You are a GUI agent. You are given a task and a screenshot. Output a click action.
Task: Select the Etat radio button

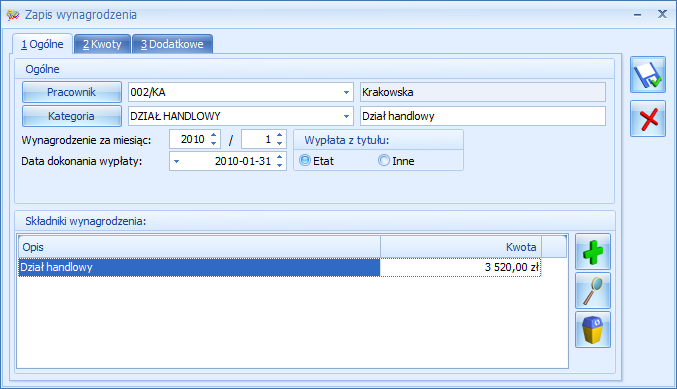pos(305,161)
